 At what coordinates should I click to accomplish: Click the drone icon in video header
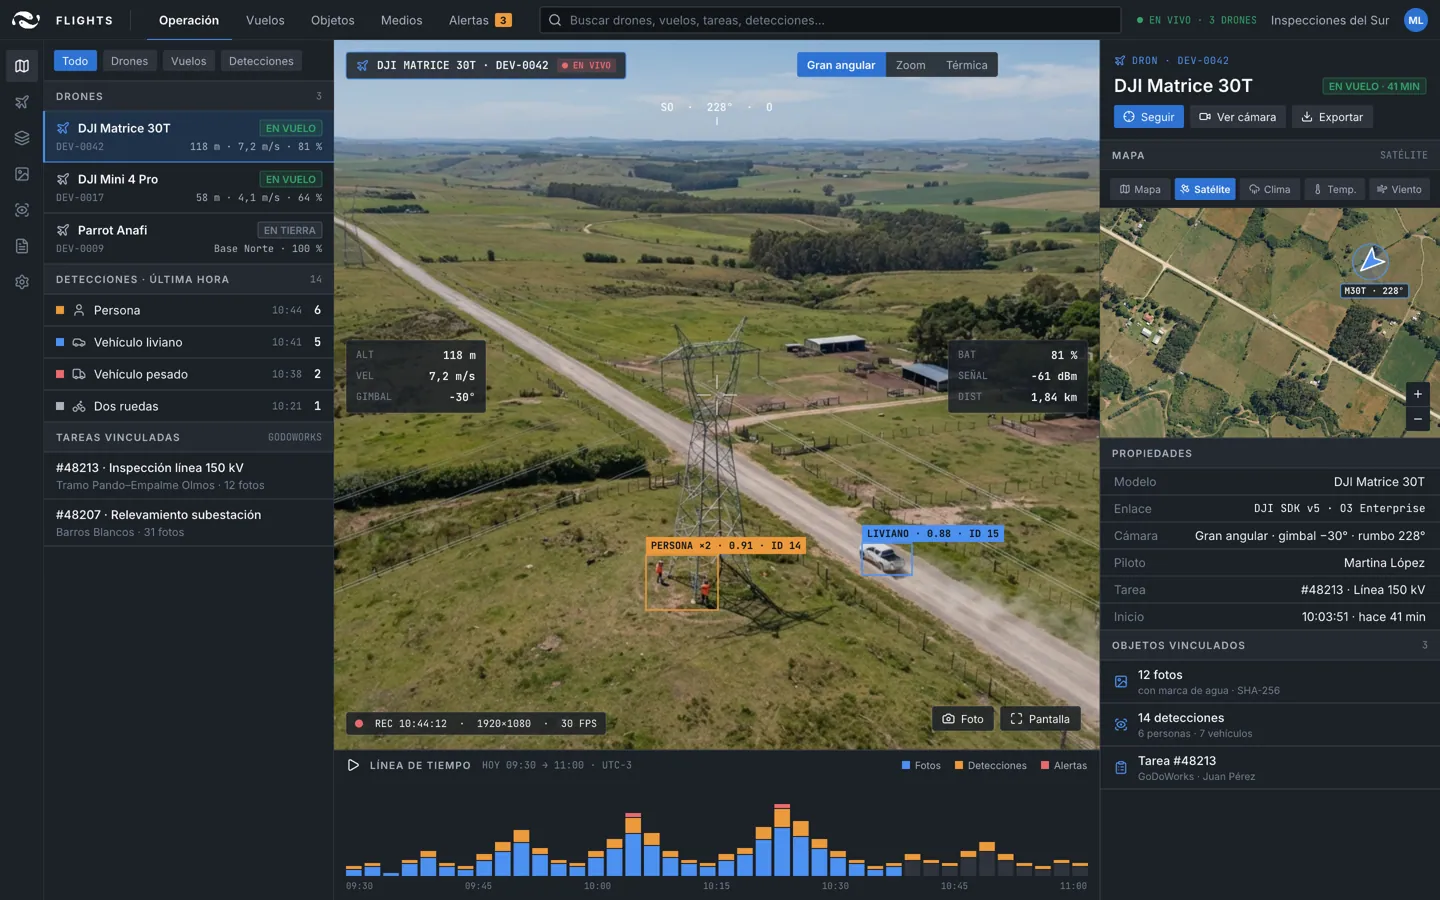(x=363, y=65)
